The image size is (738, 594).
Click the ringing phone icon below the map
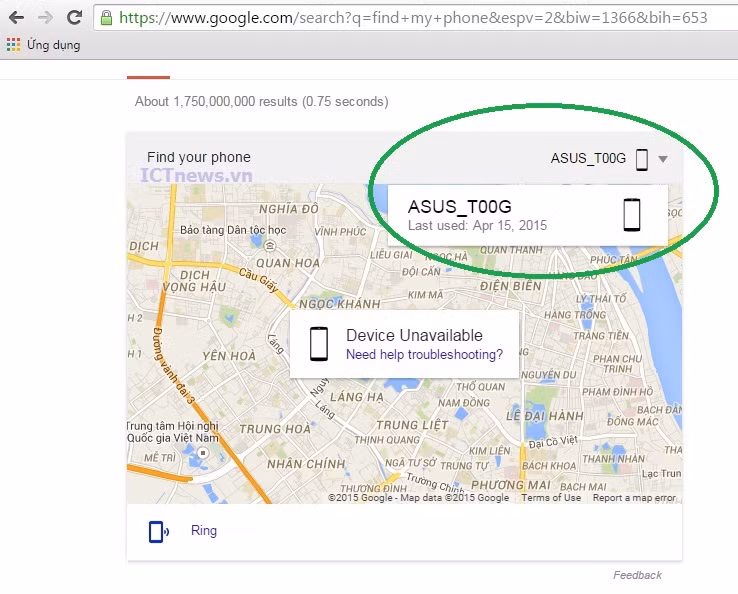pos(159,531)
